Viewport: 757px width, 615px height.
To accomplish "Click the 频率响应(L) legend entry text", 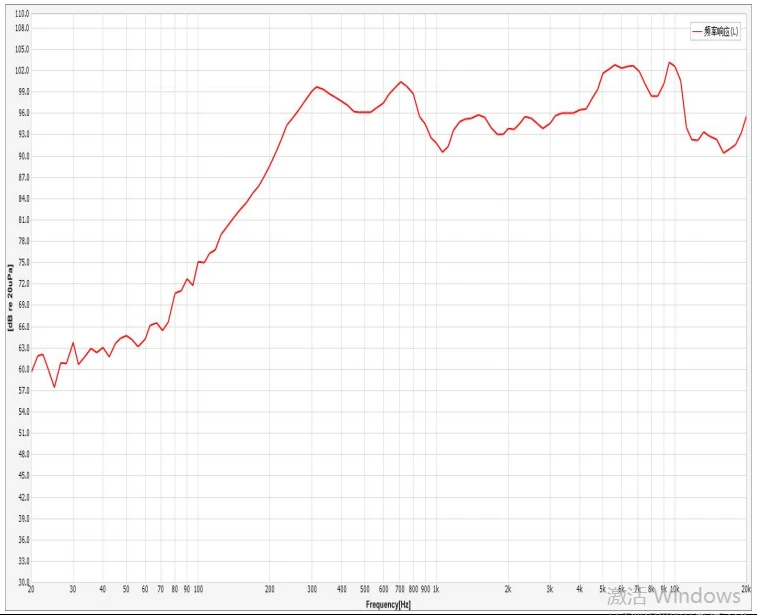I will 721,31.
